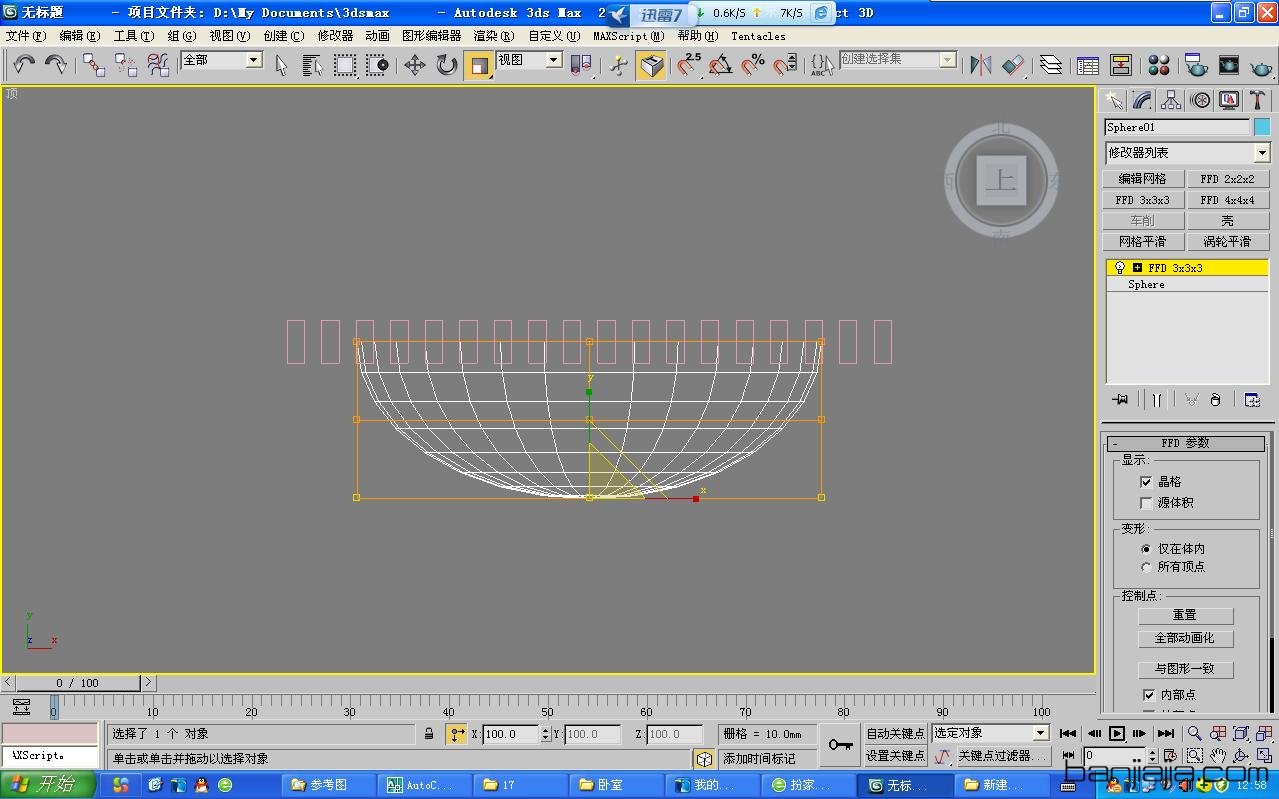The image size is (1279, 799).
Task: Toggle Window/Crossing selection mode icon
Action: 377,65
